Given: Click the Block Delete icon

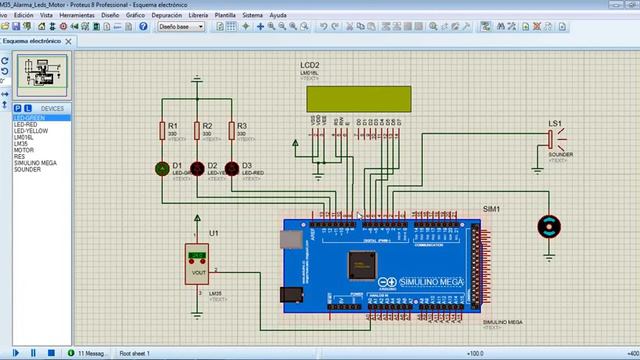Looking at the screenshot, I should click(x=419, y=27).
